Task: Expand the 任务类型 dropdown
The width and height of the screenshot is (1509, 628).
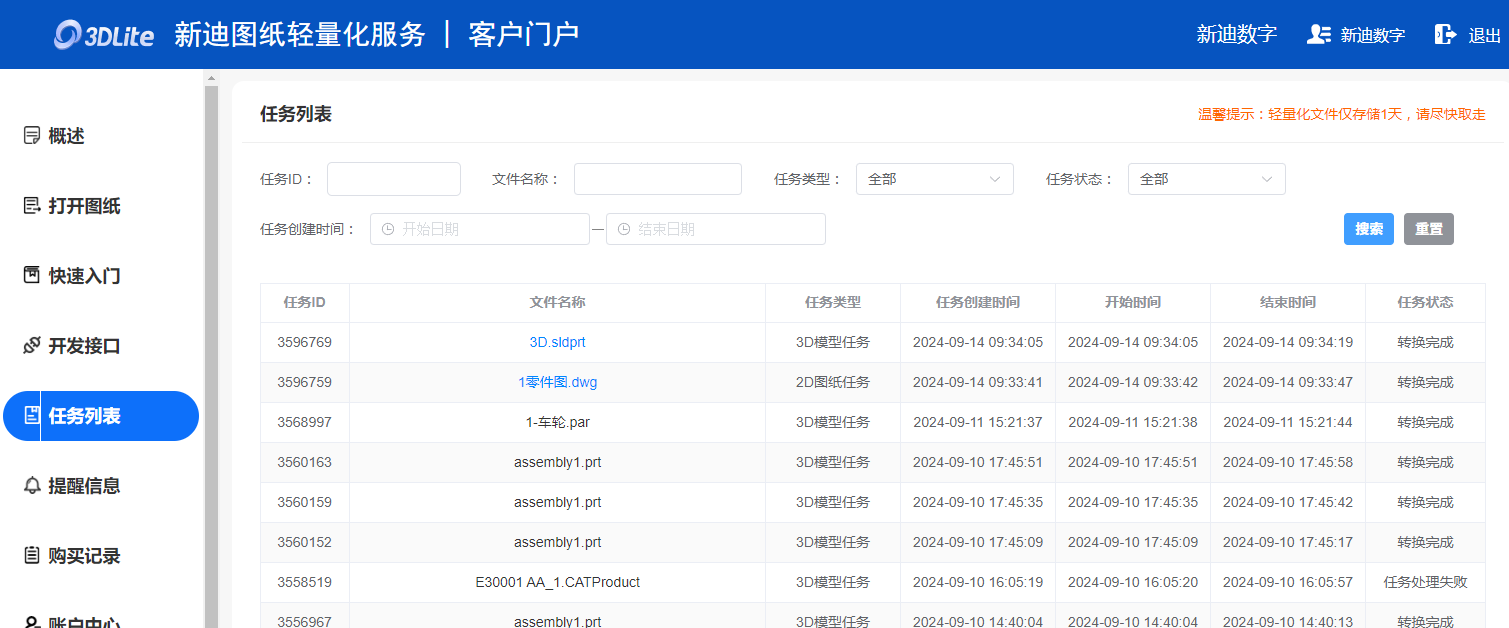Action: pyautogui.click(x=934, y=179)
